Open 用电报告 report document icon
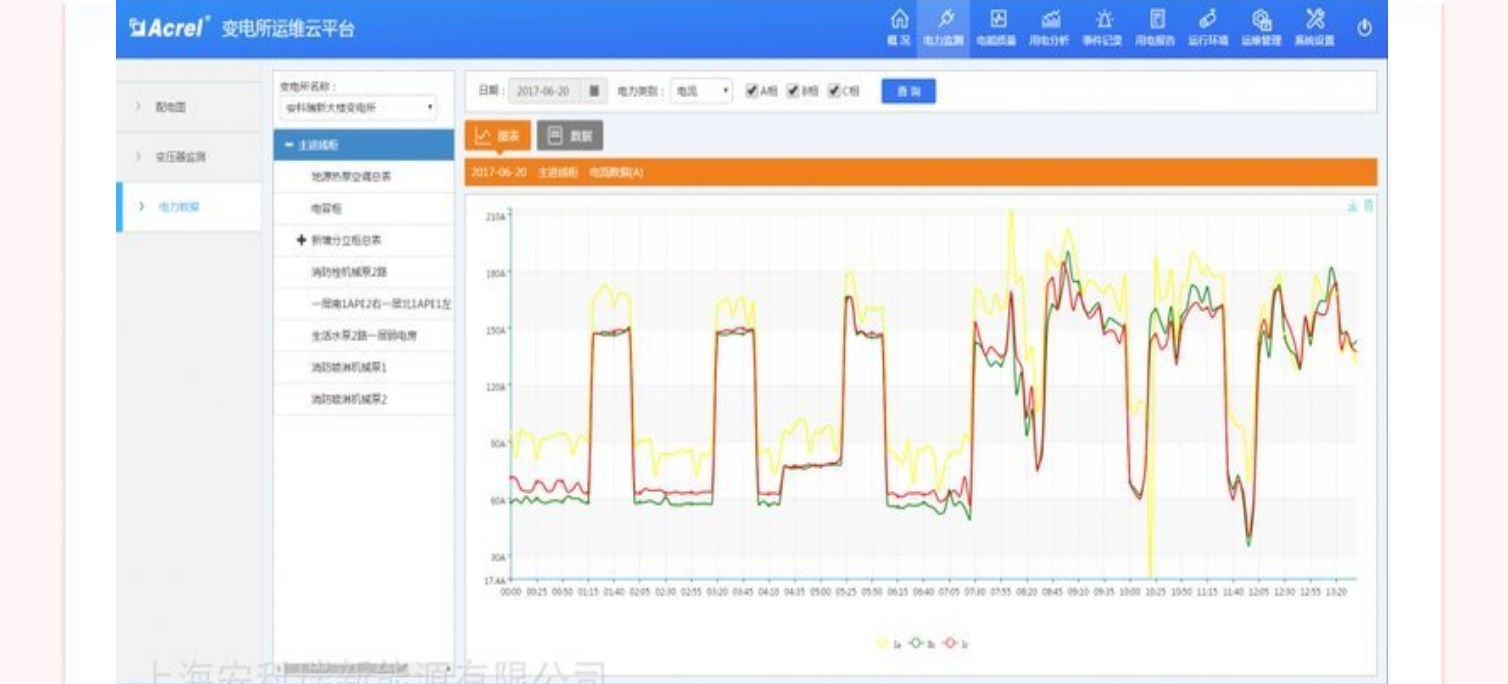 (x=1157, y=21)
